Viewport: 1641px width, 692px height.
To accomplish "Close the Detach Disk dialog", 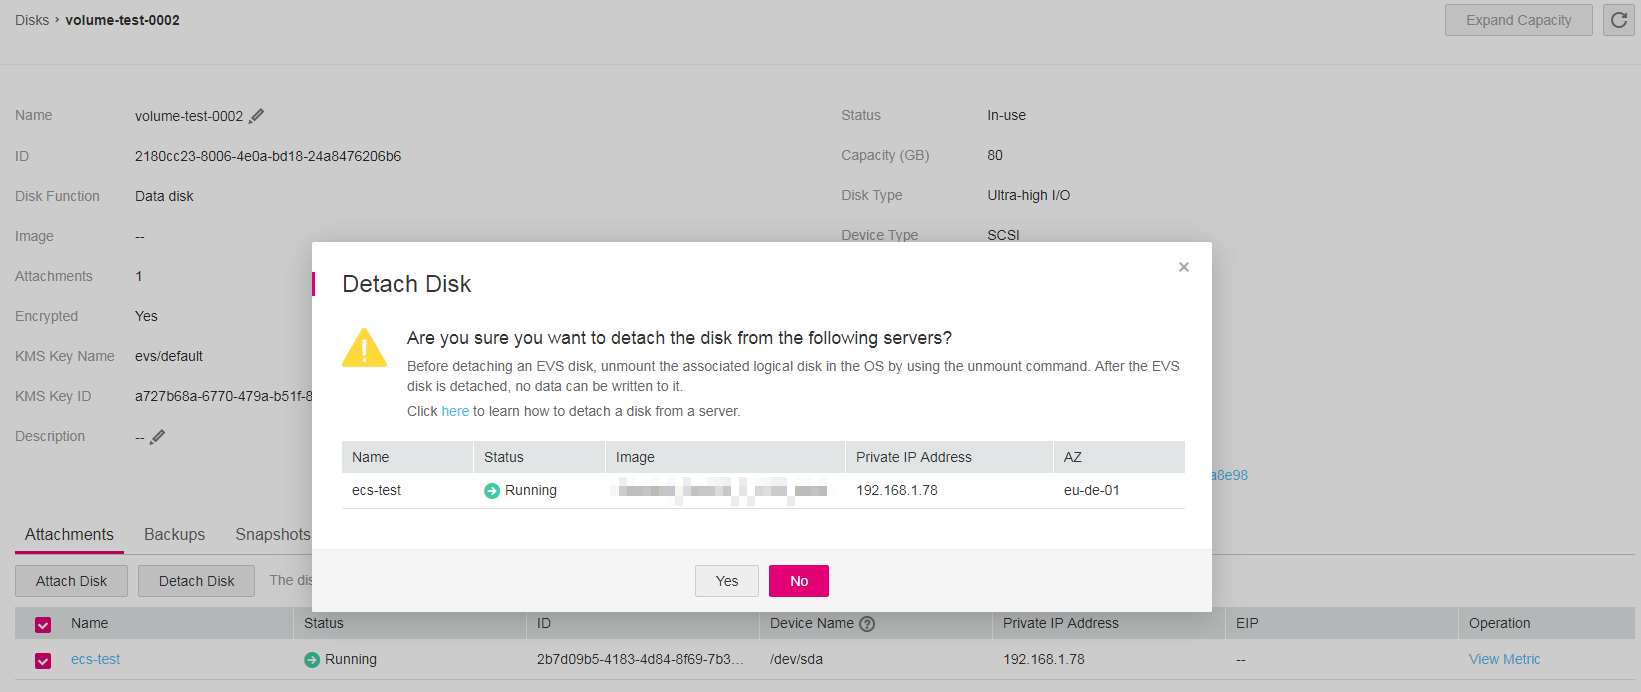I will coord(1184,267).
